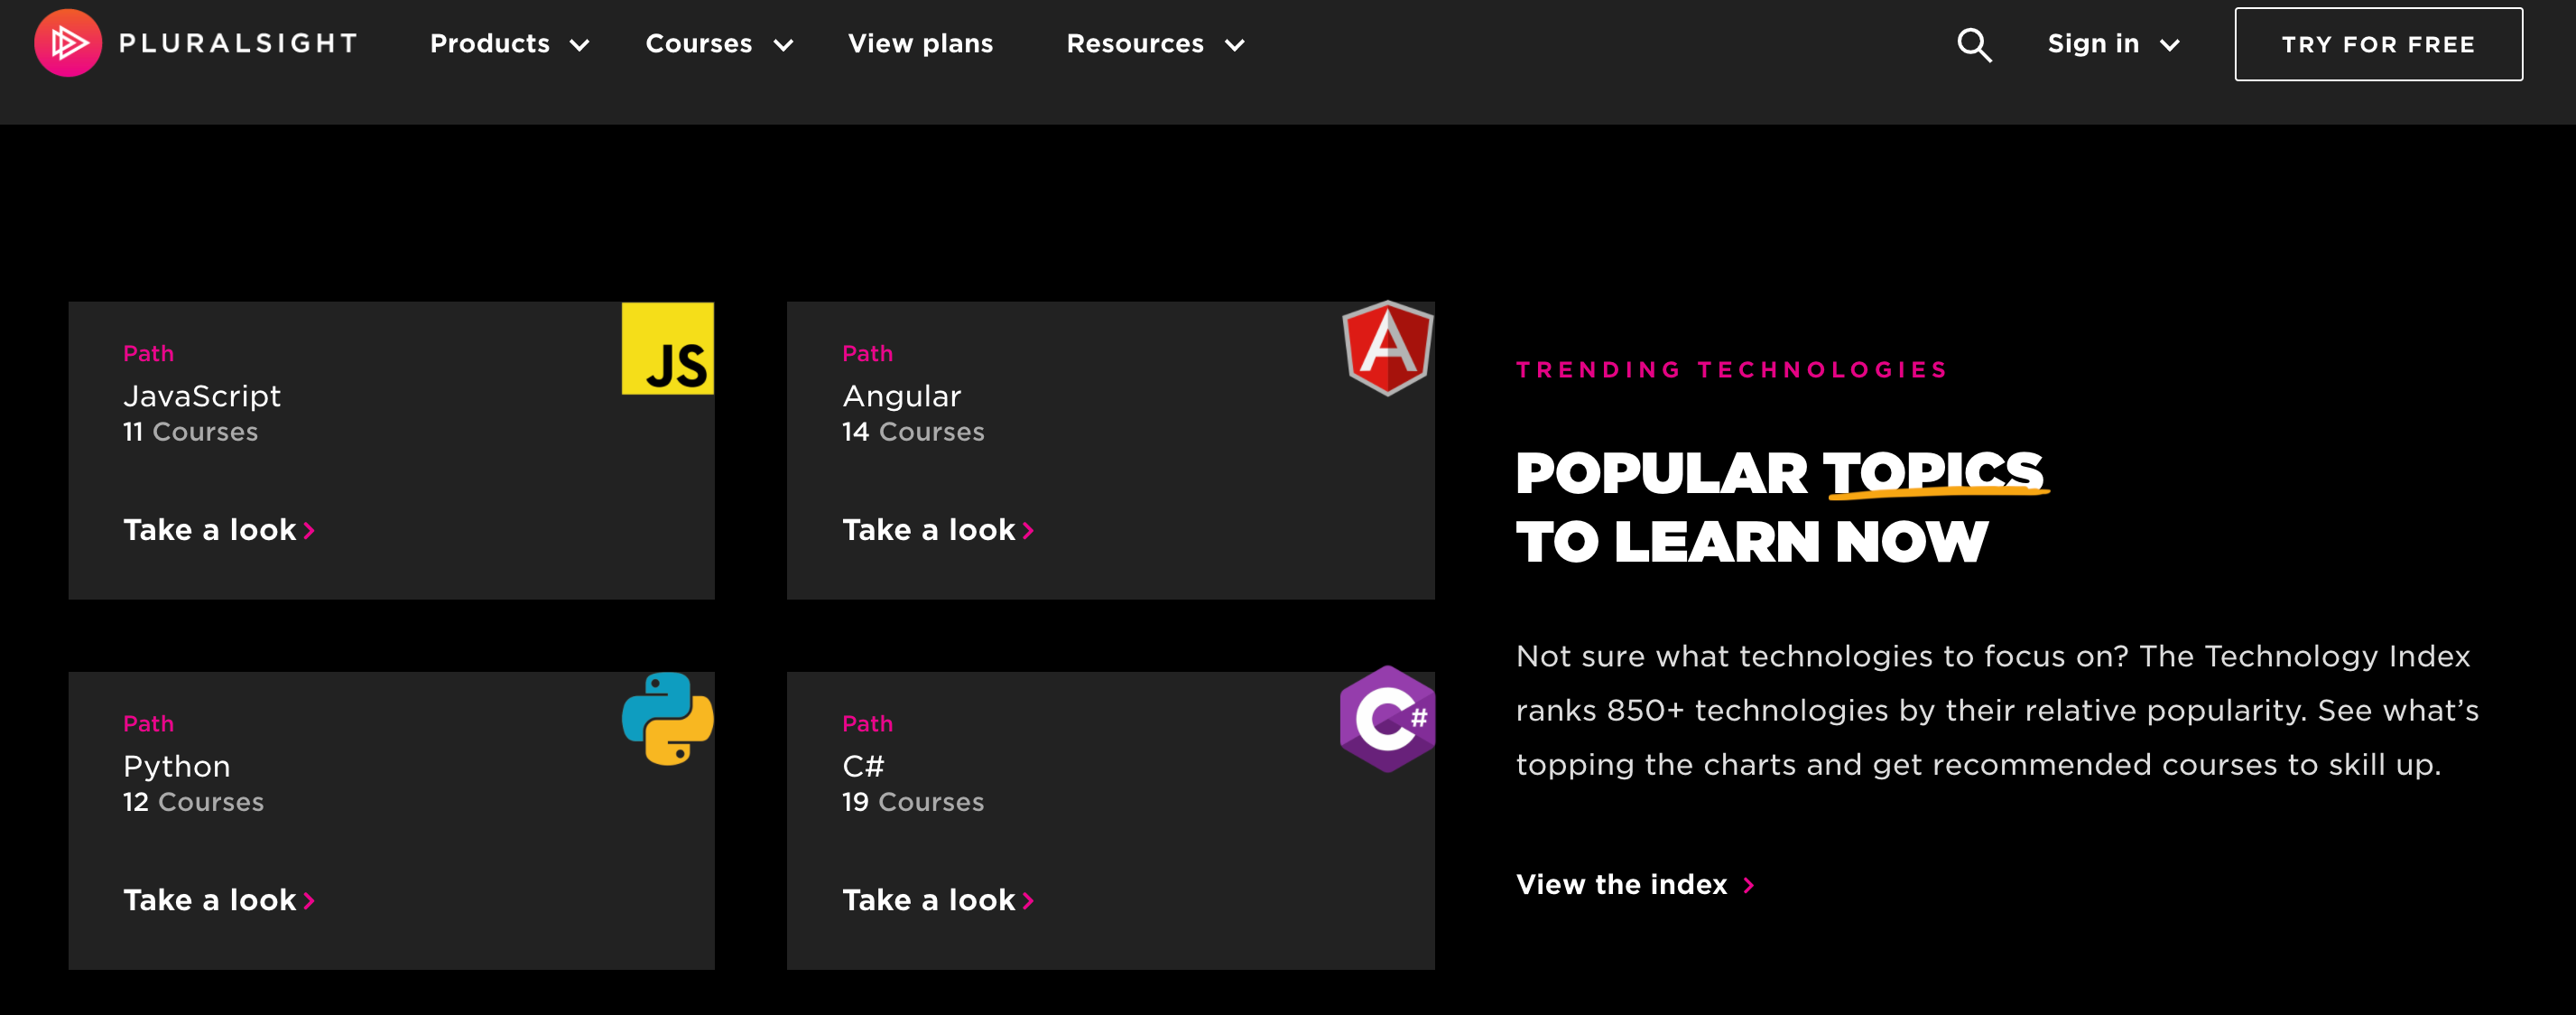Click the JavaScript JS logo icon

(667, 348)
